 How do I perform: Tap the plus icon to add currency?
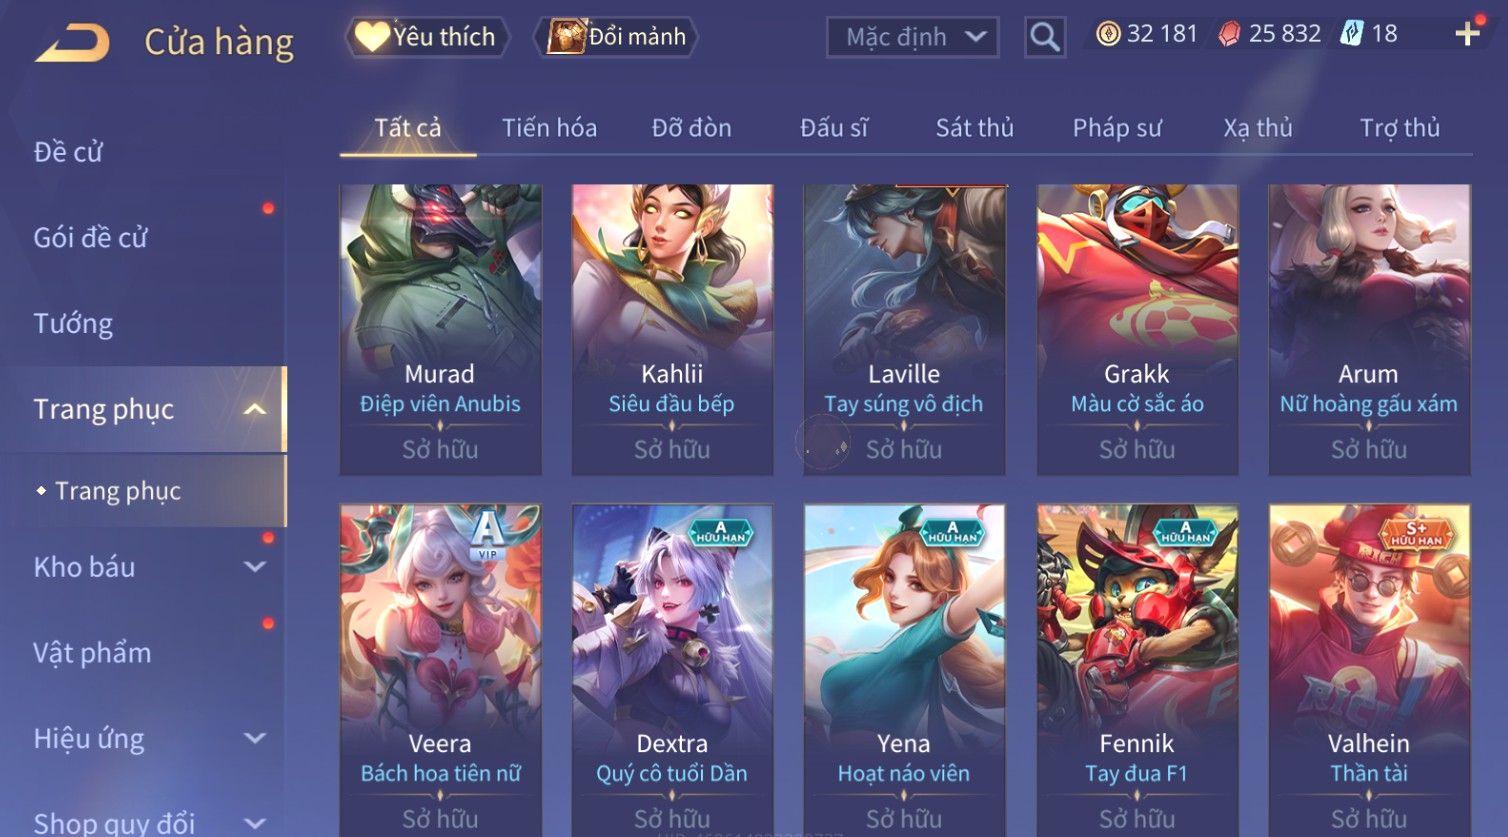pyautogui.click(x=1467, y=34)
